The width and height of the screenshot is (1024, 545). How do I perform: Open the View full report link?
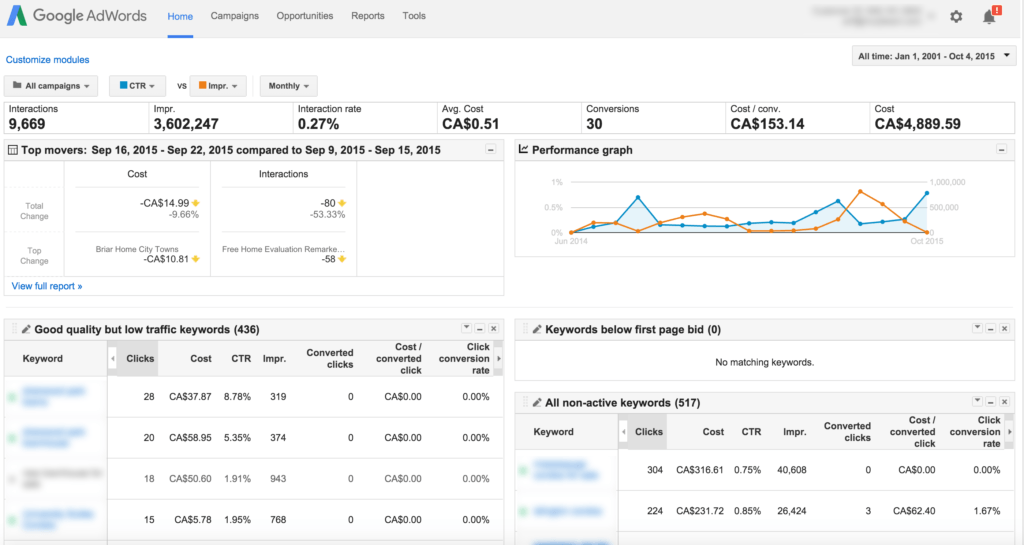[46, 286]
